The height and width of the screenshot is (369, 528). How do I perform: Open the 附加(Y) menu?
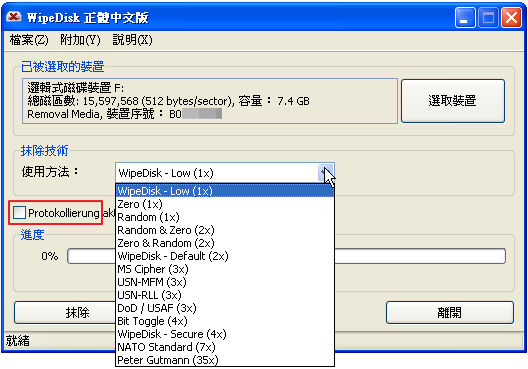pos(80,40)
